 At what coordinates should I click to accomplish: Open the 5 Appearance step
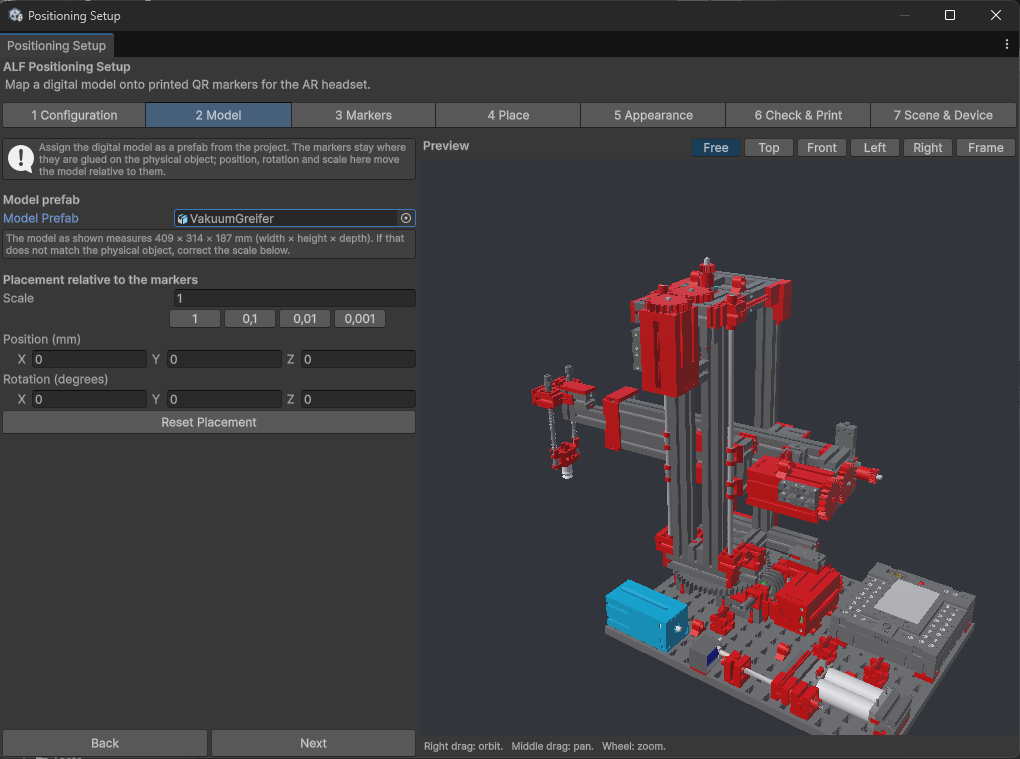point(653,115)
